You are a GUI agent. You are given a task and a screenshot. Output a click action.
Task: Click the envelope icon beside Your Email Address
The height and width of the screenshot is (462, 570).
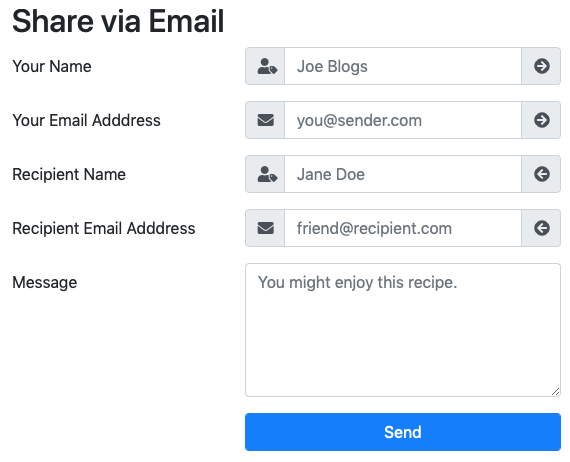[x=265, y=120]
